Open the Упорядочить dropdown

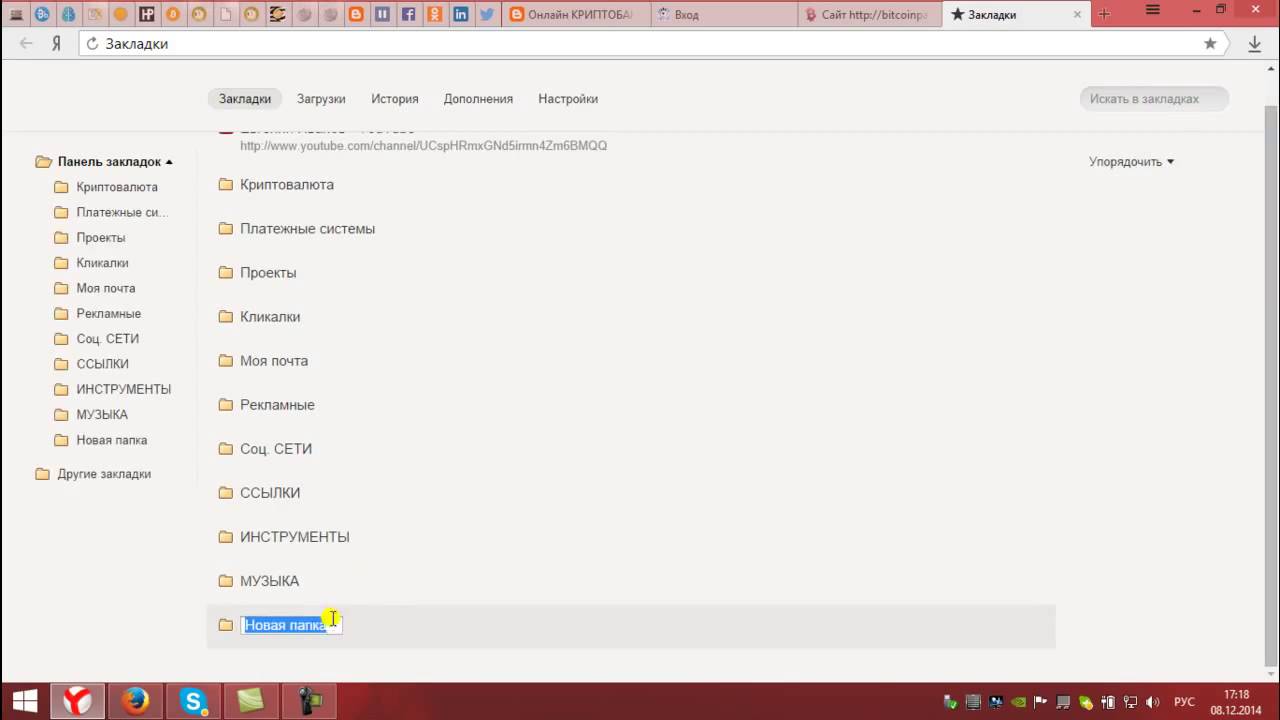tap(1131, 161)
